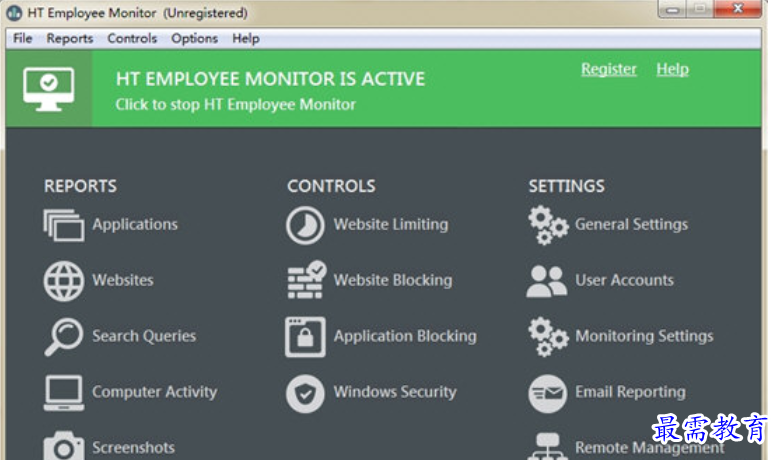Select the User Accounts label
This screenshot has width=776, height=460.
pyautogui.click(x=625, y=280)
